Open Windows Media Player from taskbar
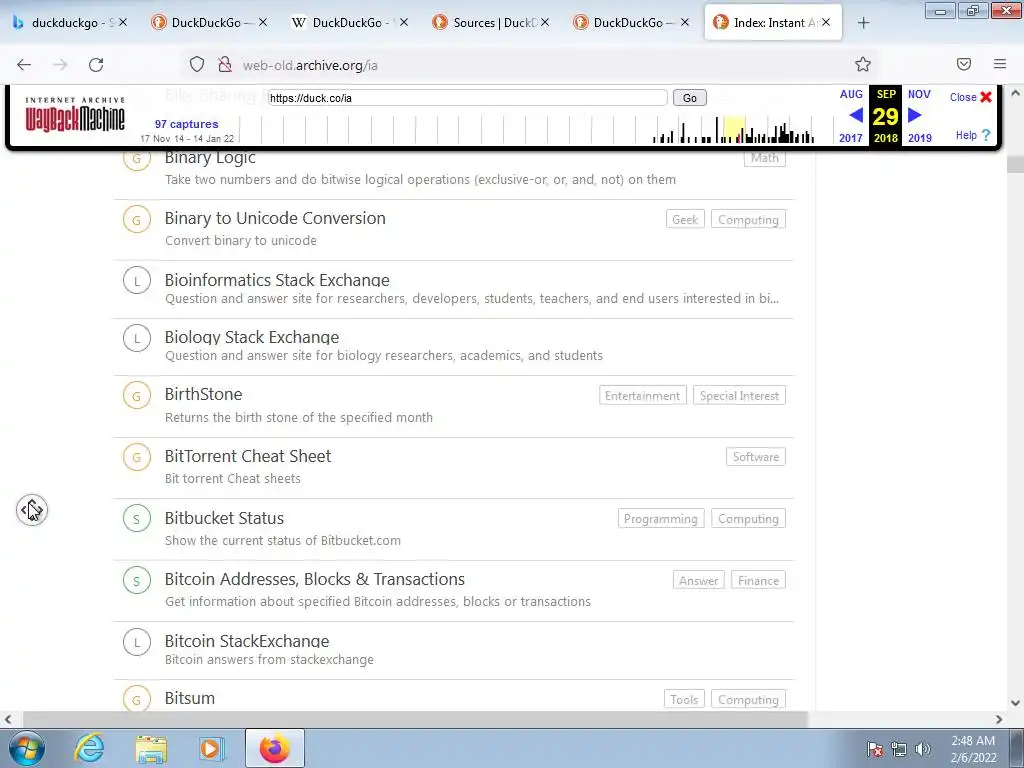The height and width of the screenshot is (768, 1024). (211, 748)
